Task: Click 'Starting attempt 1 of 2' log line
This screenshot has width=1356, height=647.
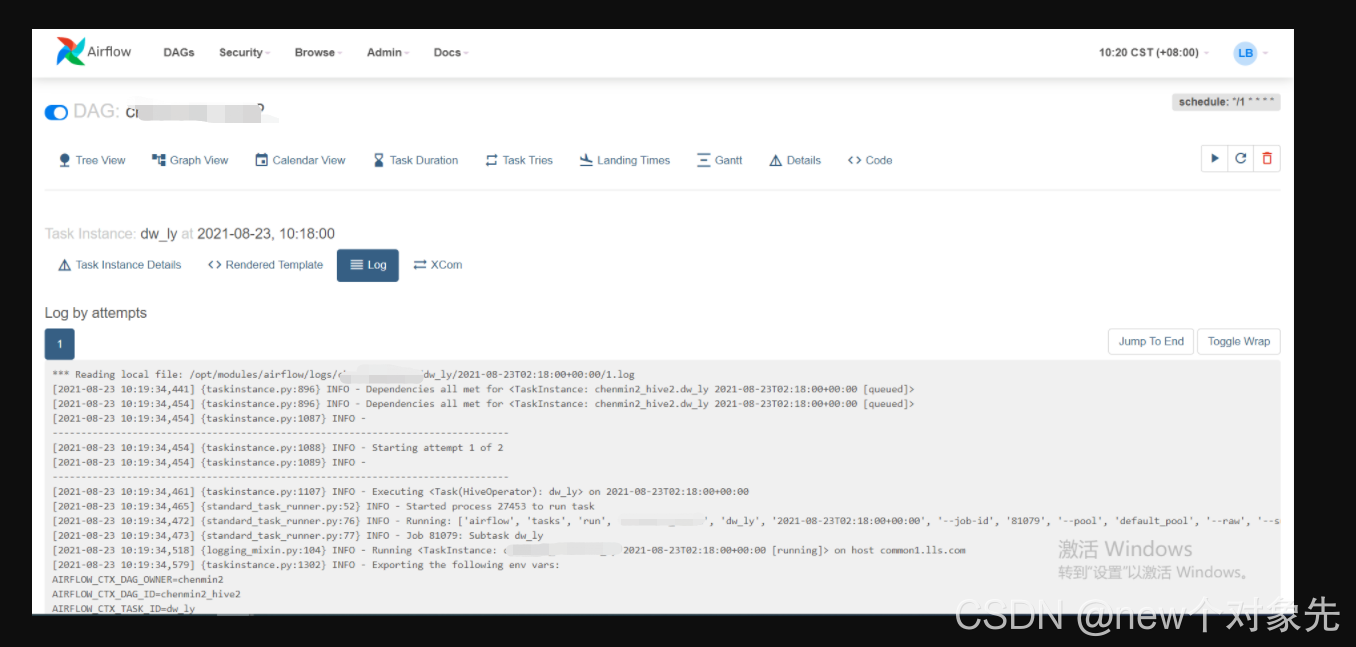Action: [x=278, y=448]
